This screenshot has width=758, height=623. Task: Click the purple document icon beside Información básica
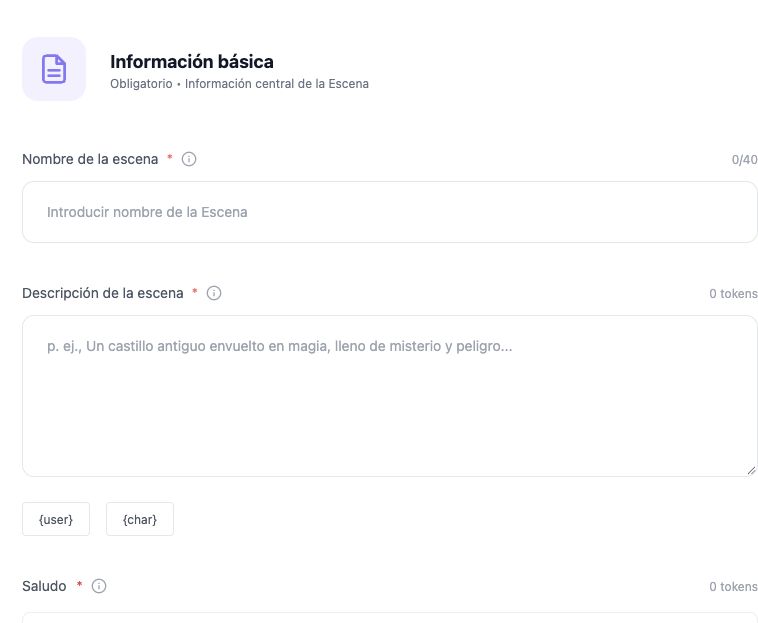pyautogui.click(x=54, y=69)
